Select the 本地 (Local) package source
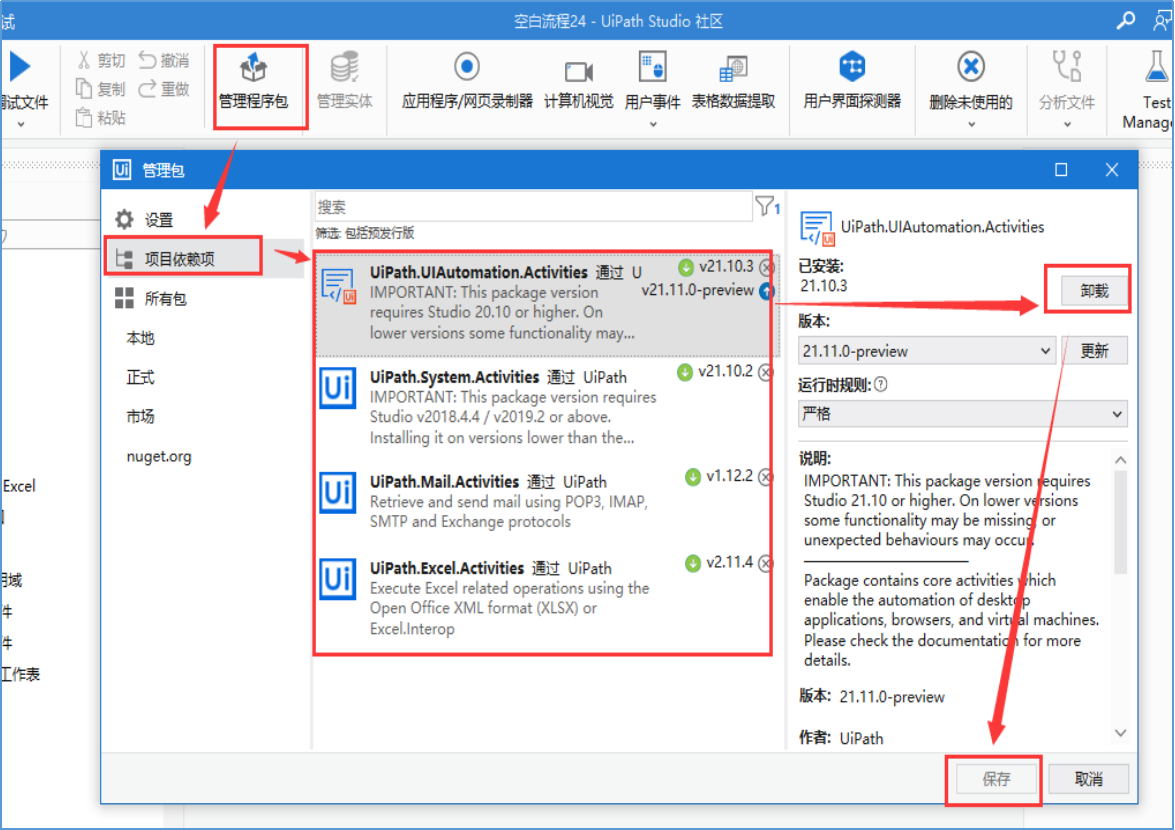1175x830 pixels. [141, 338]
